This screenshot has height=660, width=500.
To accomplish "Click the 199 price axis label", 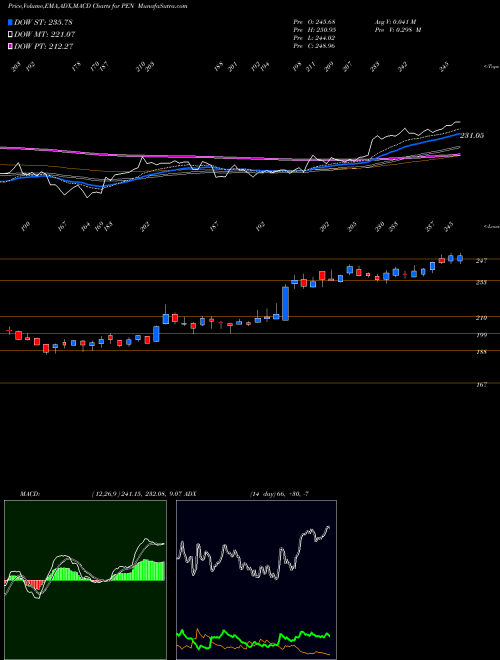I will click(481, 335).
